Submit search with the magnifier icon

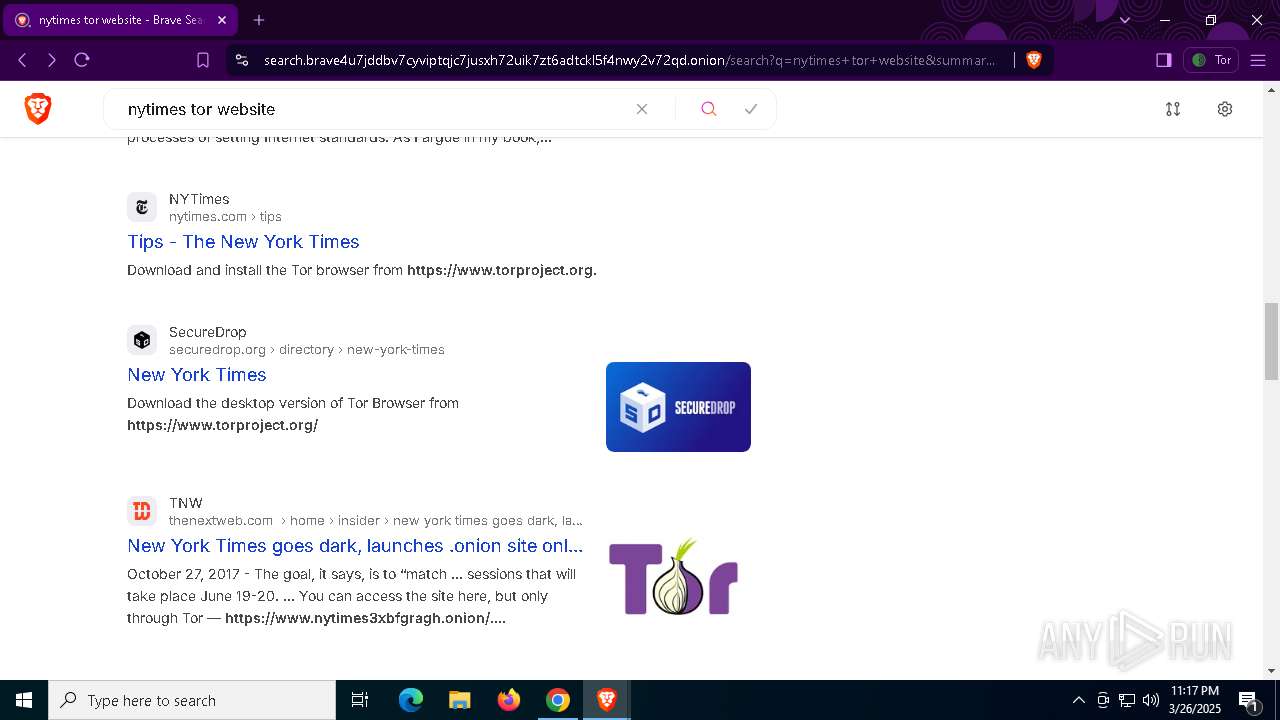(x=709, y=109)
